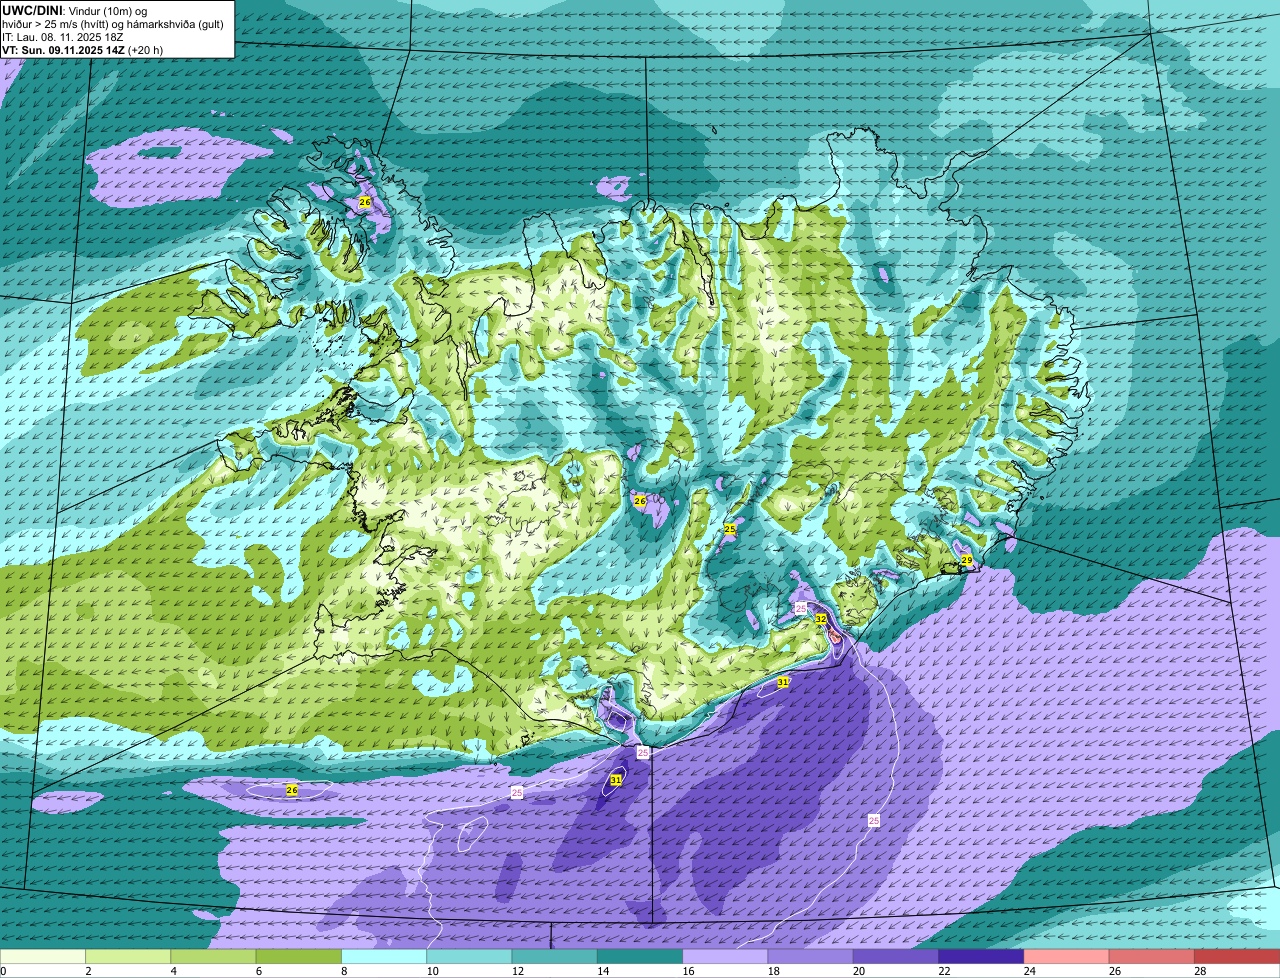Pick the 12–14 m/s legend swatch

555,957
